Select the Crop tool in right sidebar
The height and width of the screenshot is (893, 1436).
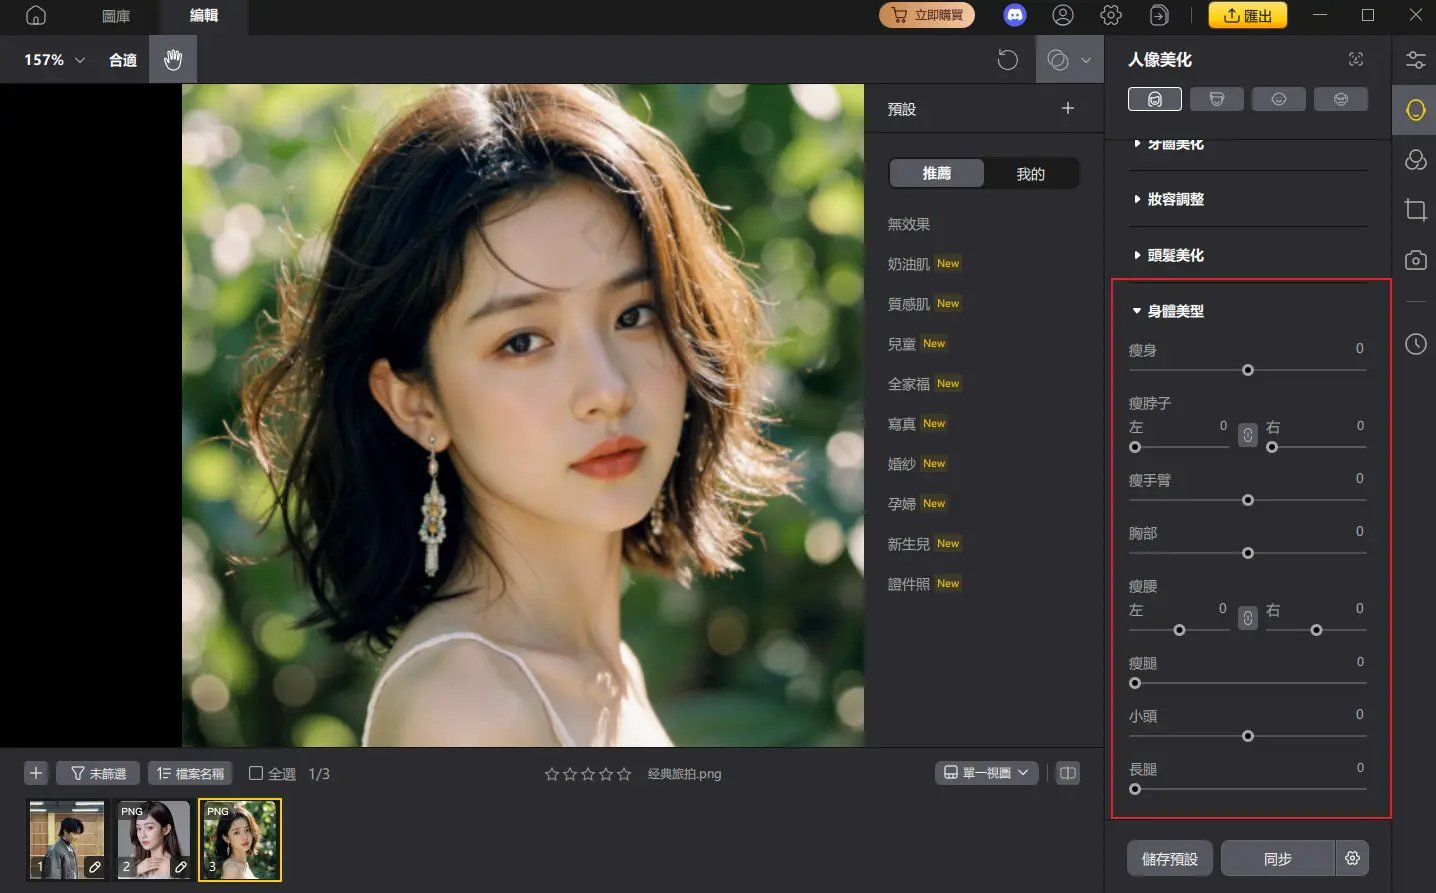(1415, 210)
